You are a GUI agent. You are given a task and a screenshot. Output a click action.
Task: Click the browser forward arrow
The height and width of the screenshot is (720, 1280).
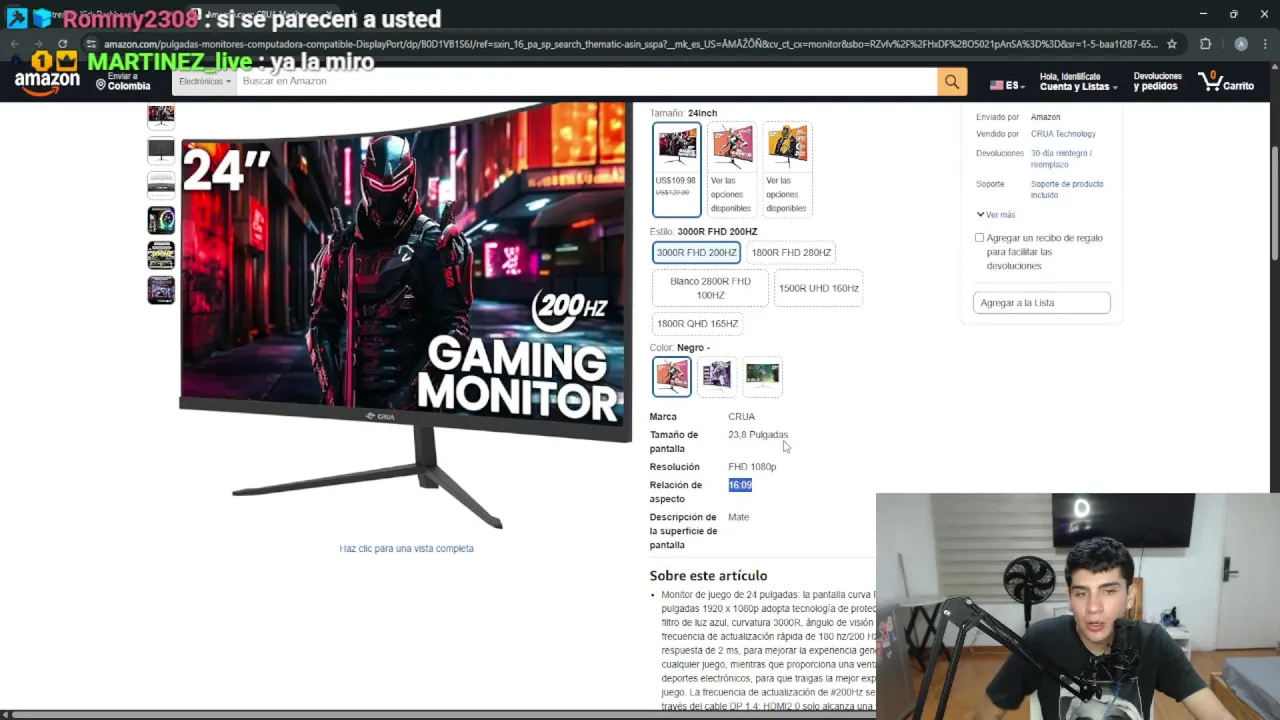[x=38, y=44]
